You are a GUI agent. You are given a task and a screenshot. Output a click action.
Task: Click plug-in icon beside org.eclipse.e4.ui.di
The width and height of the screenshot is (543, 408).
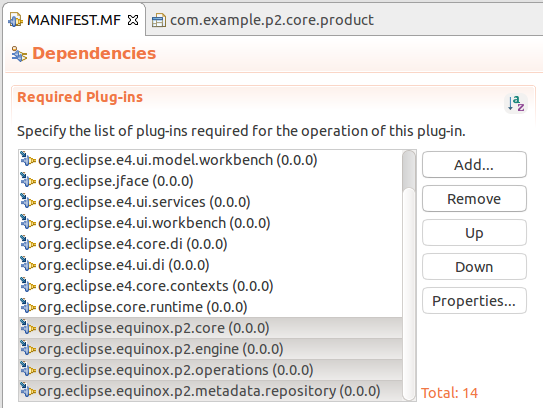point(28,264)
